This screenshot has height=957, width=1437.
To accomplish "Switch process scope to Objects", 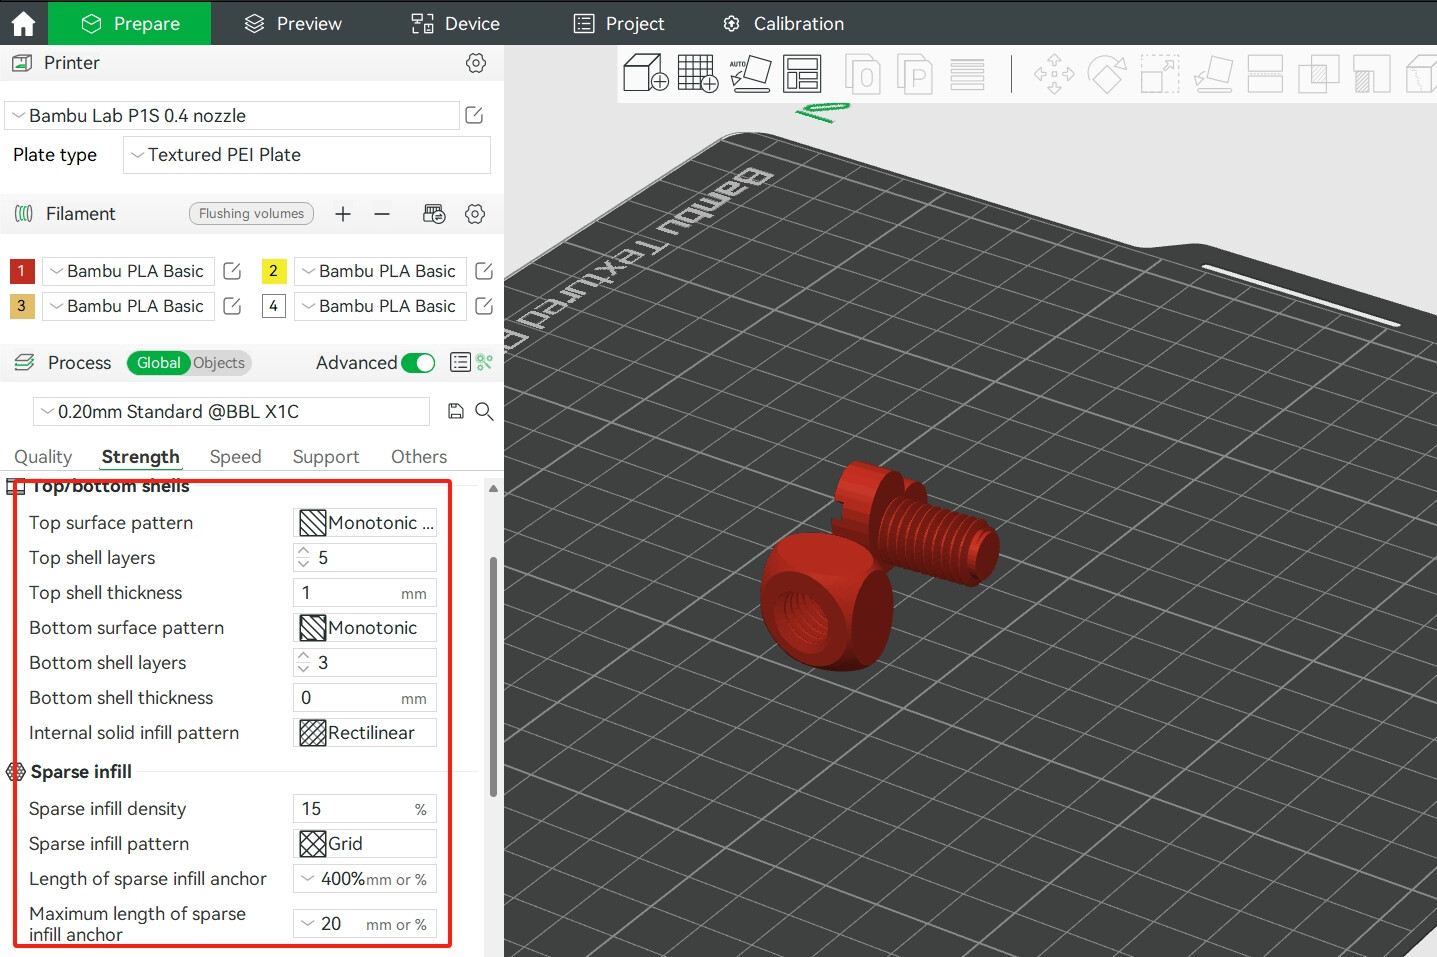I will [219, 363].
